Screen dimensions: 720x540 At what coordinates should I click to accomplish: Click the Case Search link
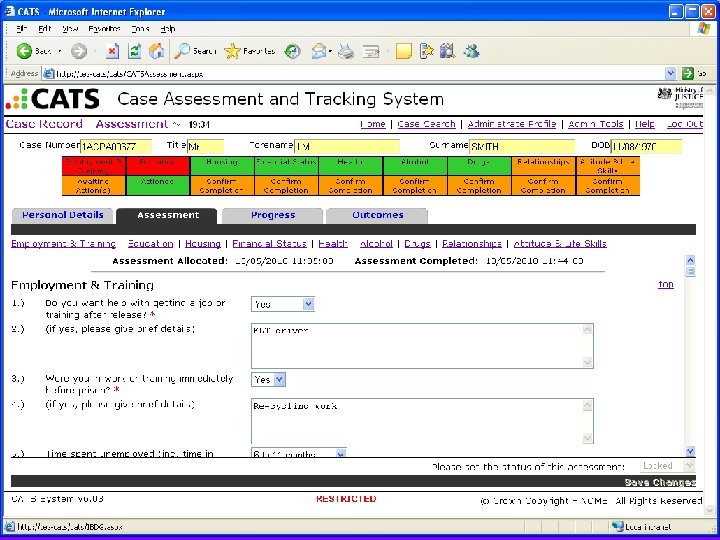click(427, 124)
